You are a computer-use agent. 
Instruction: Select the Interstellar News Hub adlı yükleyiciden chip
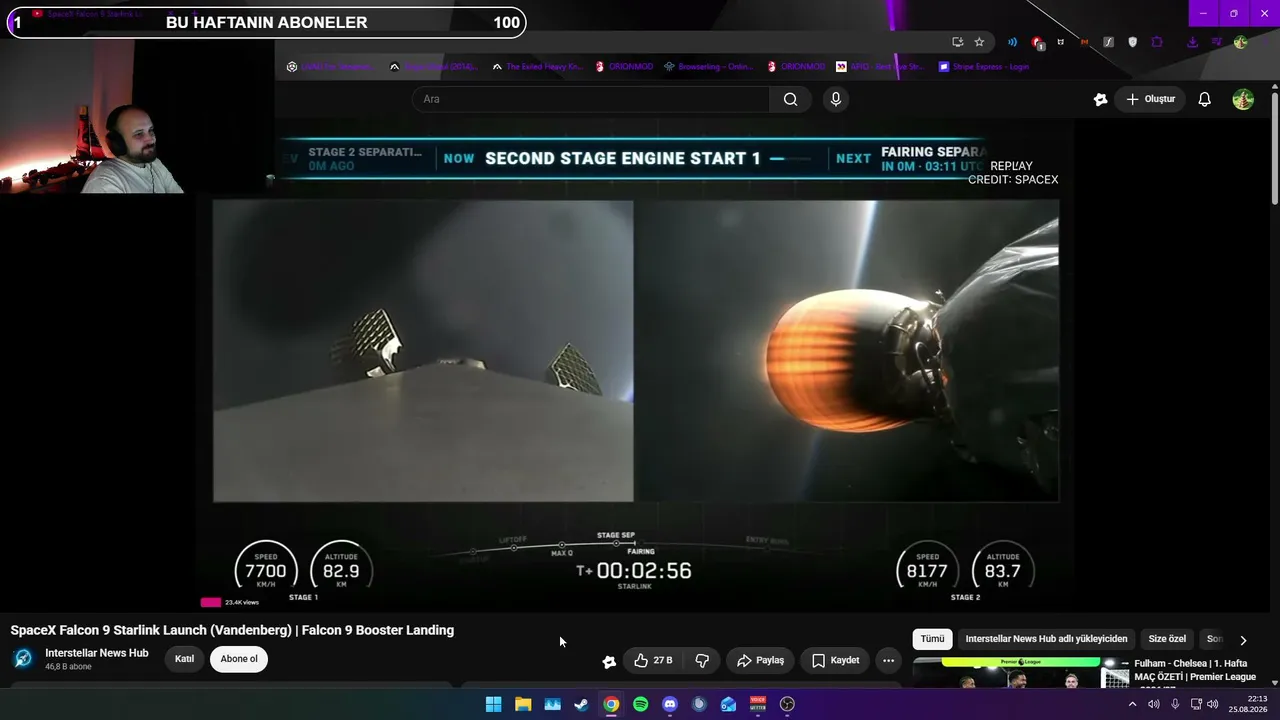[1046, 639]
